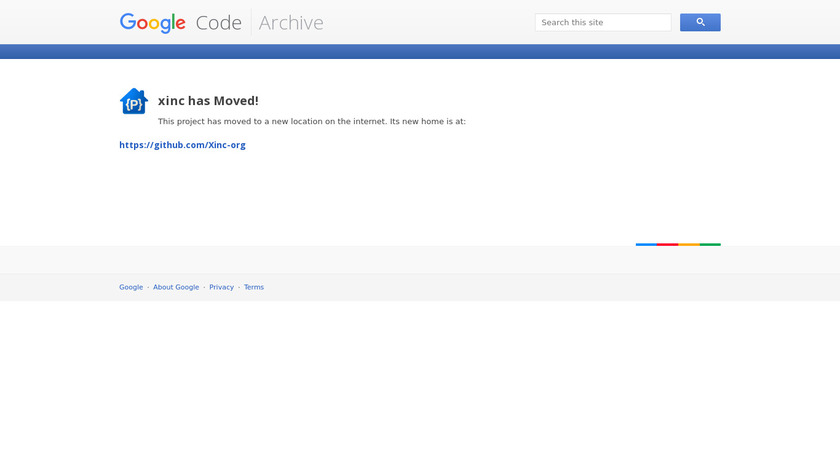The height and width of the screenshot is (472, 840).
Task: Open the About Google footer link
Action: click(176, 287)
